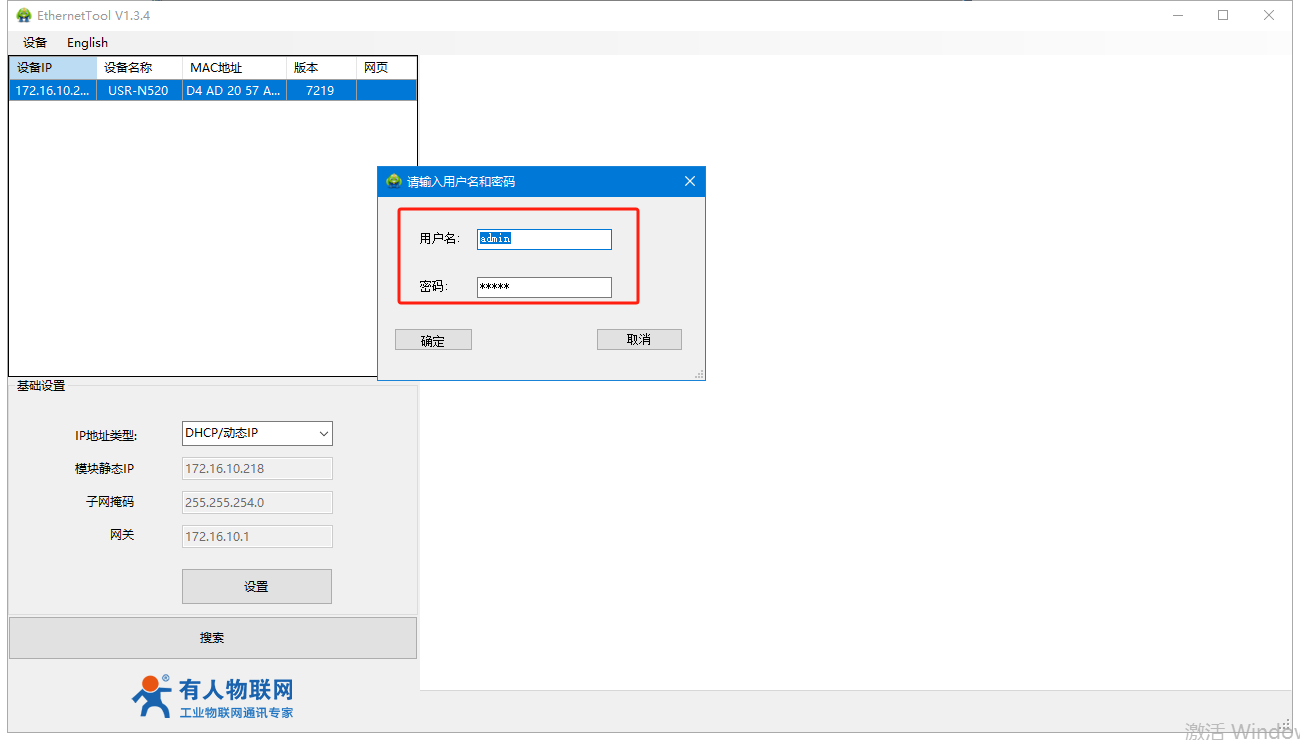Image resolution: width=1300 pixels, height=740 pixels.
Task: Click the dialog resize grip corner
Action: click(699, 374)
